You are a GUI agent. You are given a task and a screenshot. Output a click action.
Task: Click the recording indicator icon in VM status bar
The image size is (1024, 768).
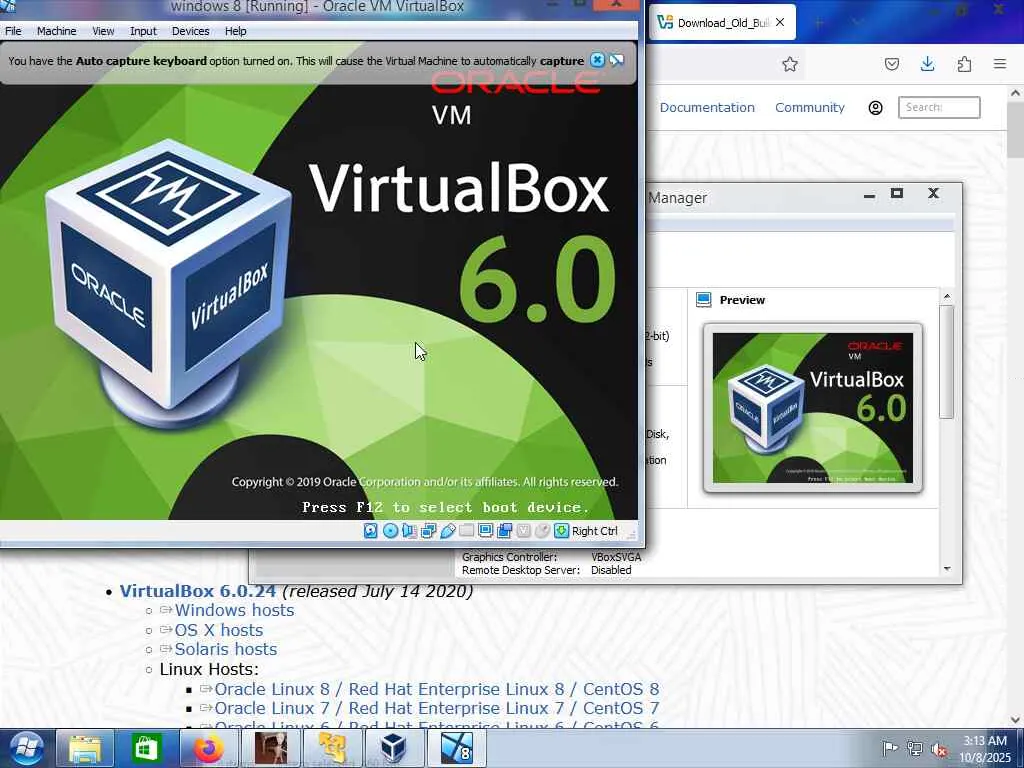coord(505,531)
